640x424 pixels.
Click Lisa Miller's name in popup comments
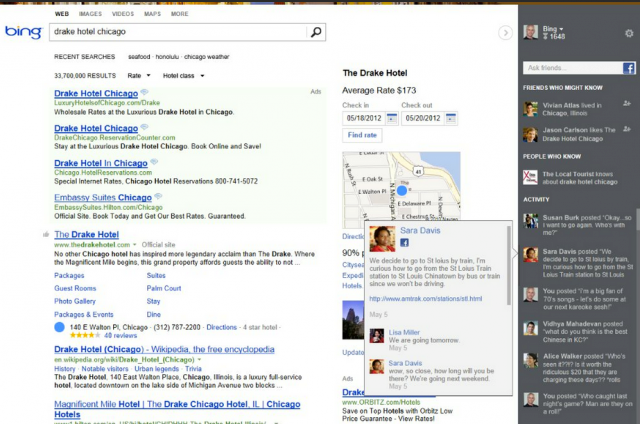tap(404, 332)
